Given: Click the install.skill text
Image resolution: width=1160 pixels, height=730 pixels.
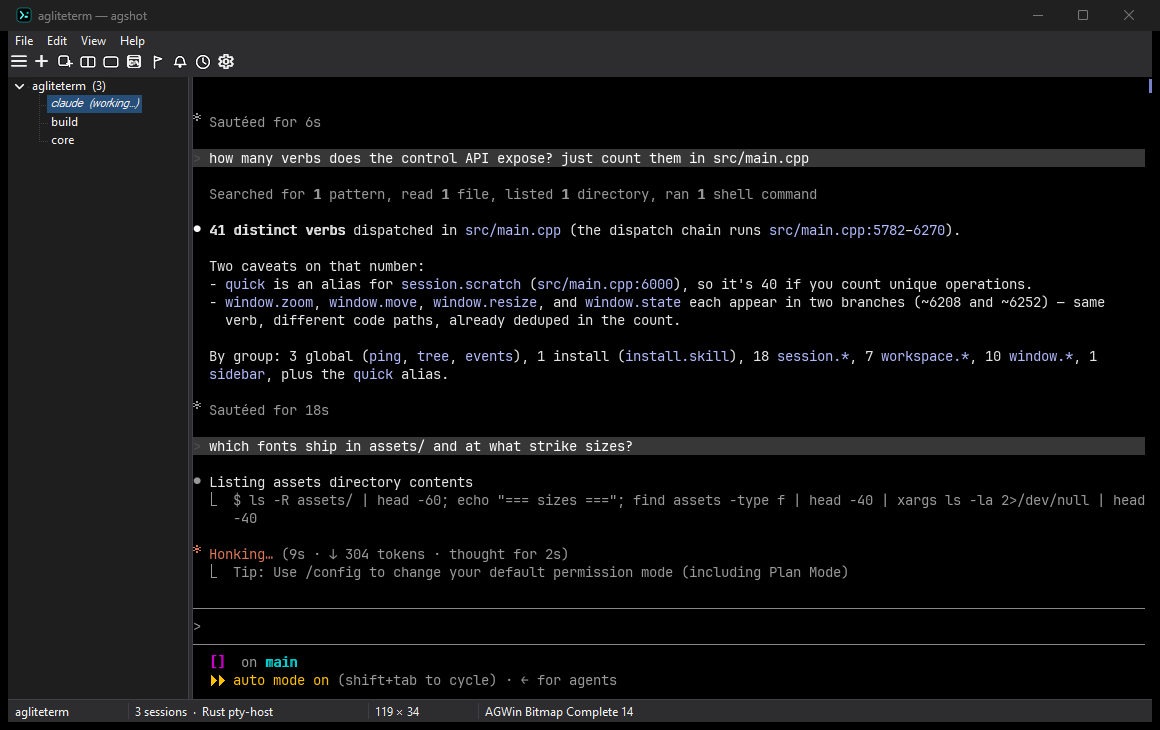Looking at the screenshot, I should [x=677, y=356].
